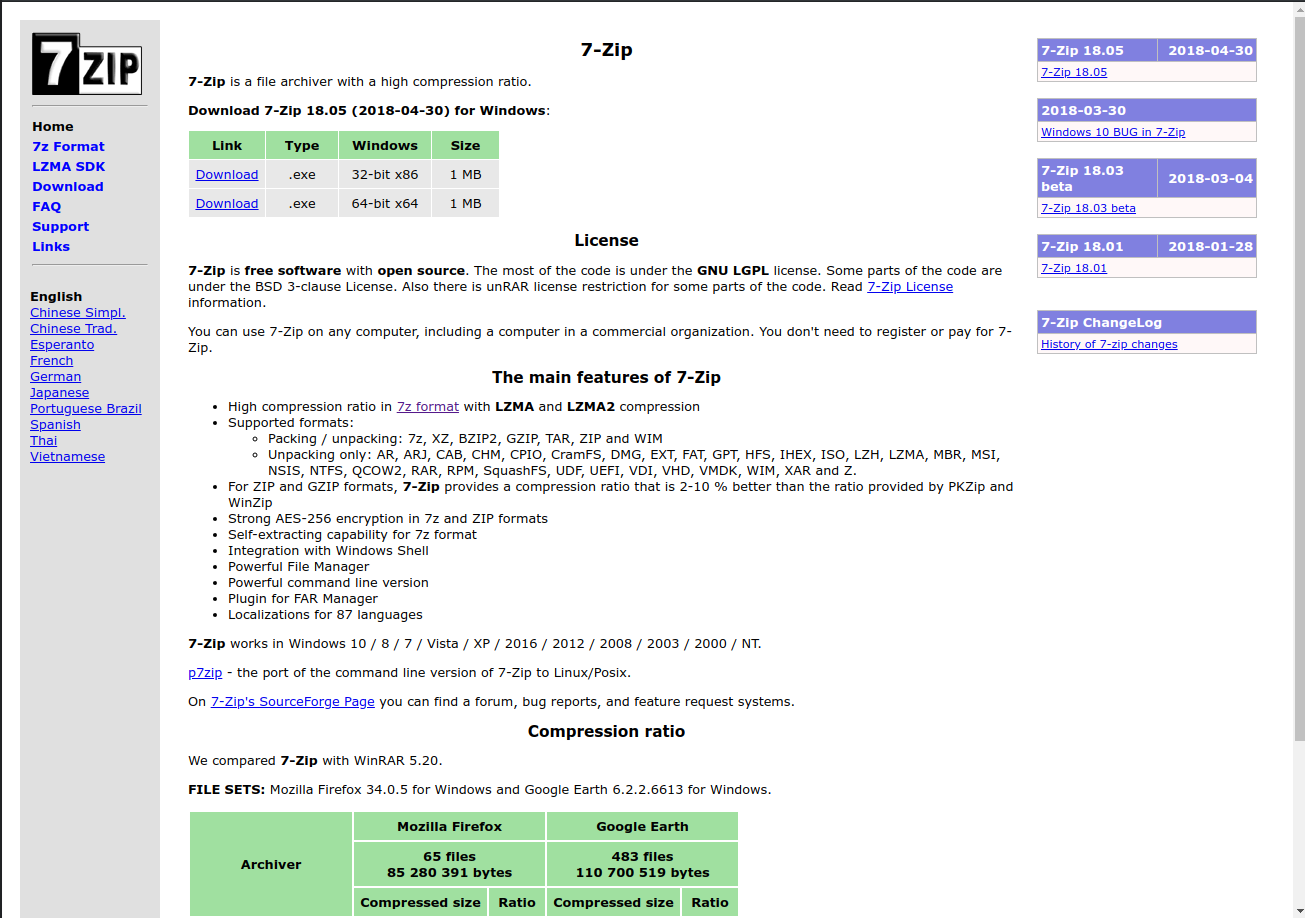
Task: Open the 7-Zip 18.05 news link
Action: point(1074,72)
